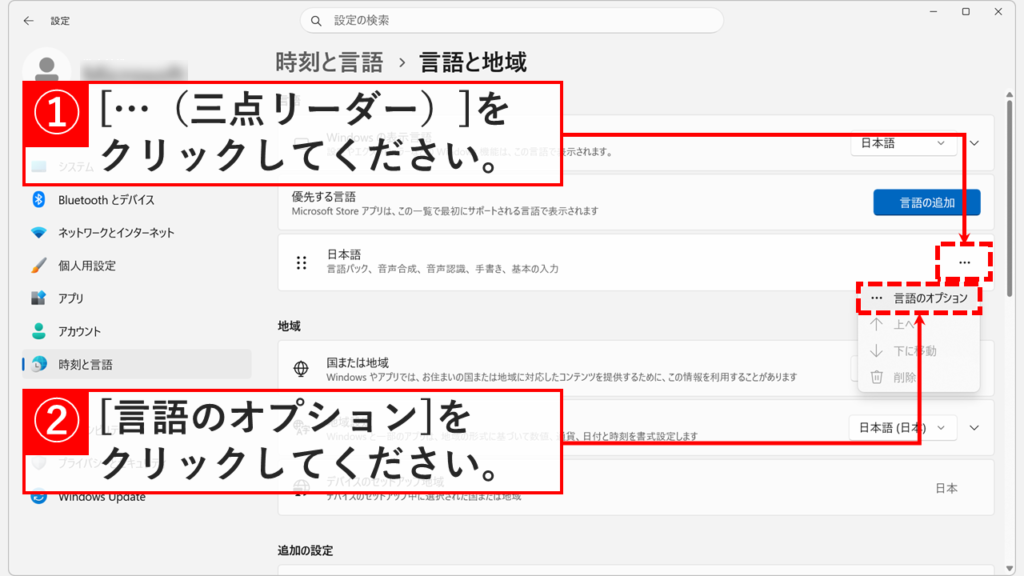Click the Wi-Fi network icon in sidebar

[39, 232]
